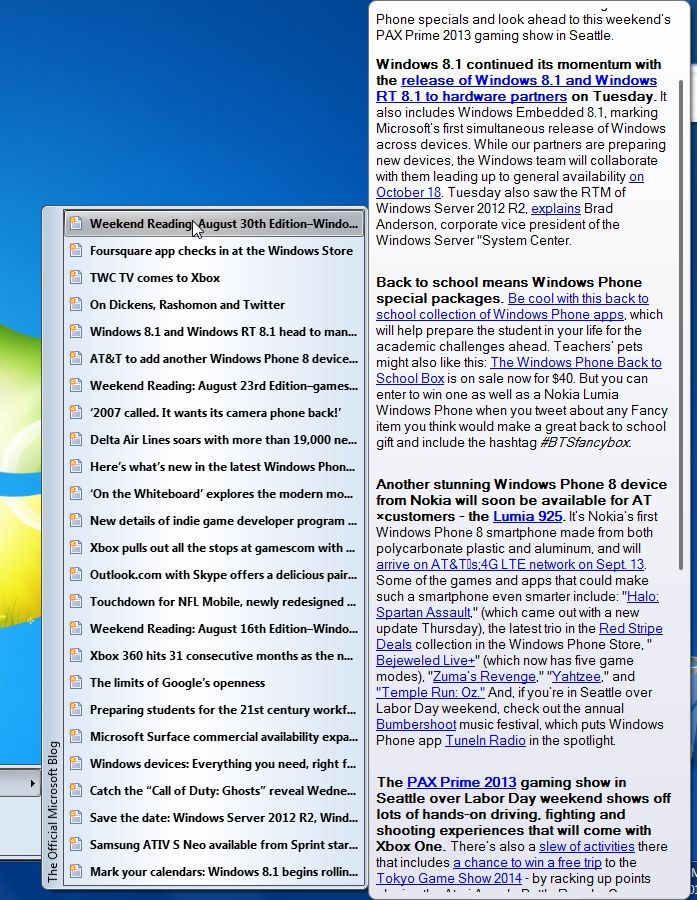Click the feed icon beside Mark your calendars entry
Screen dimensions: 697x900
pyautogui.click(x=76, y=871)
